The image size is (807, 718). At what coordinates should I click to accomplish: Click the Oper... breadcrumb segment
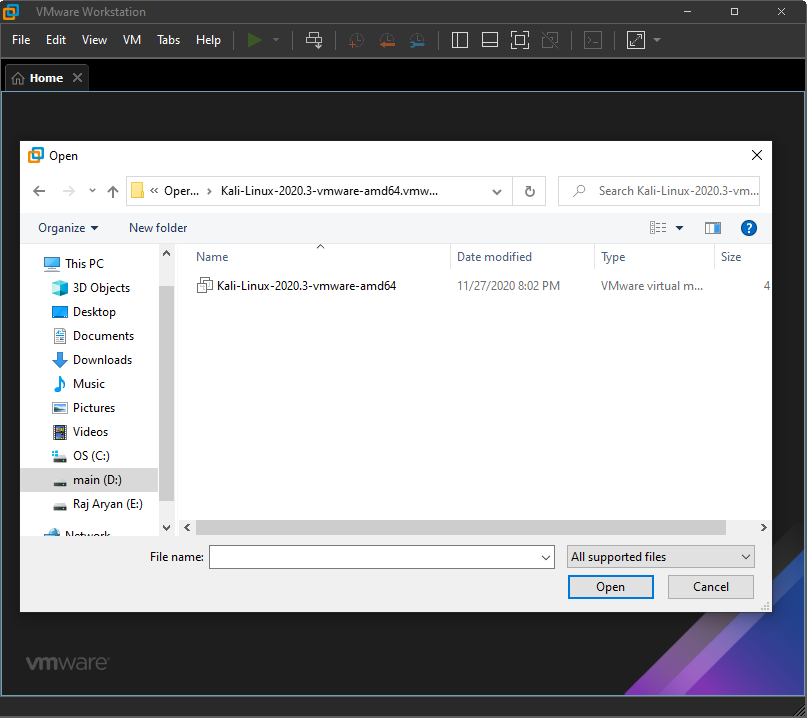pos(181,191)
